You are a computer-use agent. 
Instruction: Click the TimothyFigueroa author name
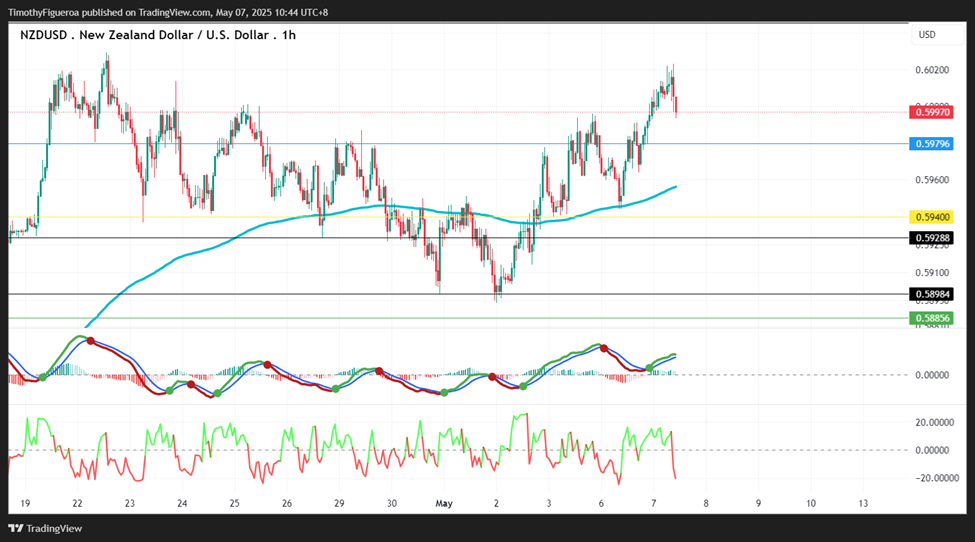pos(44,12)
